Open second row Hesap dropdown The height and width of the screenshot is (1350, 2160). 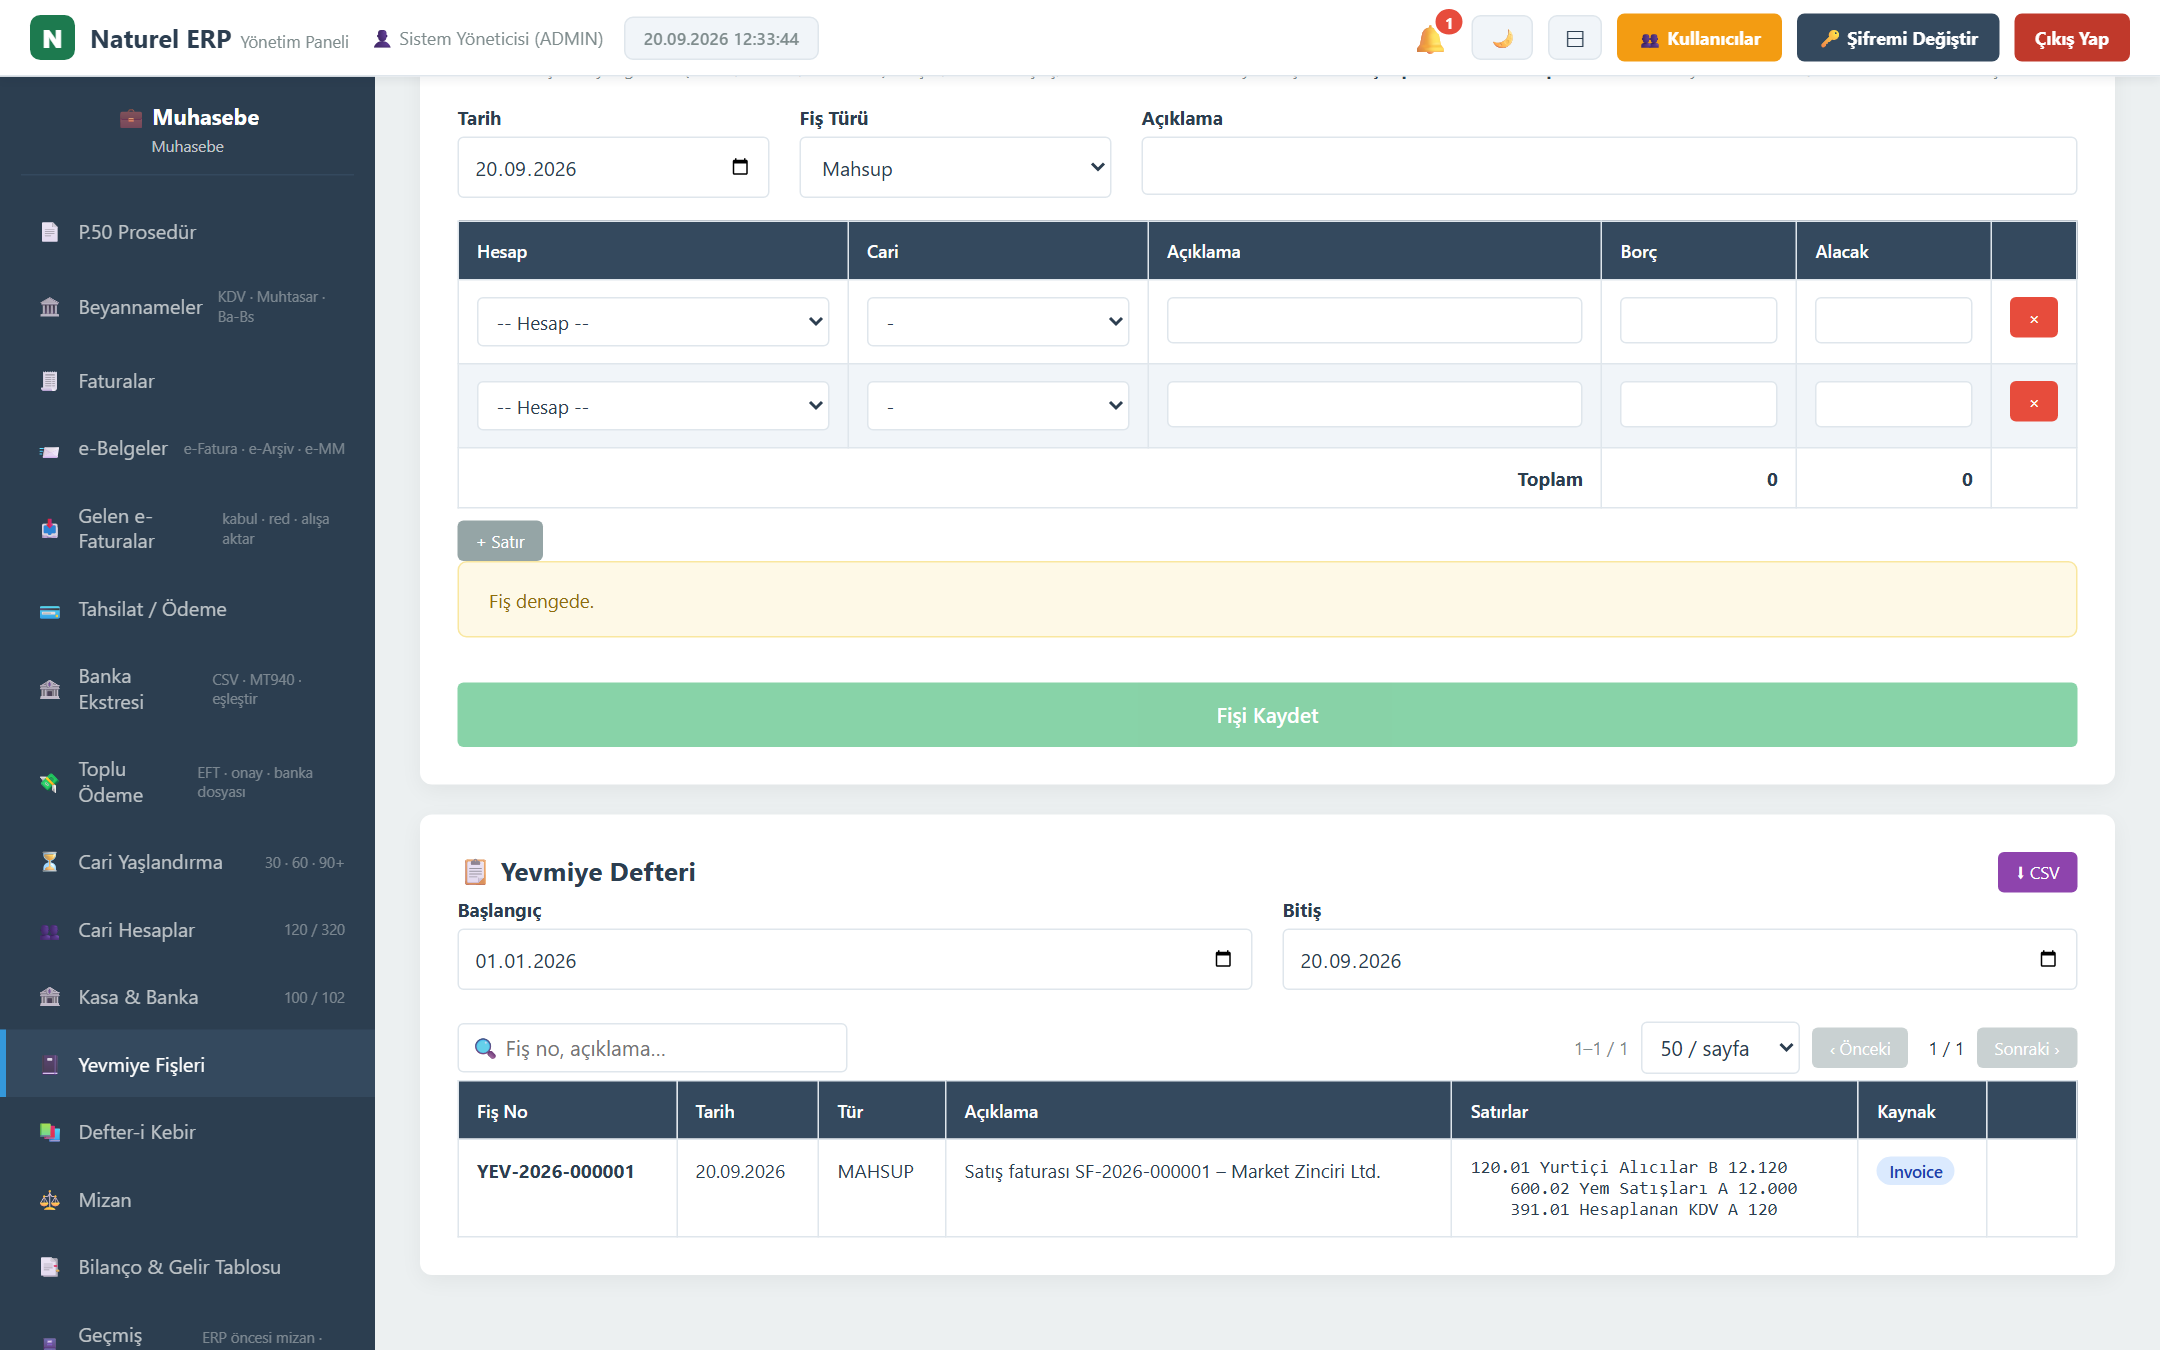tap(653, 406)
